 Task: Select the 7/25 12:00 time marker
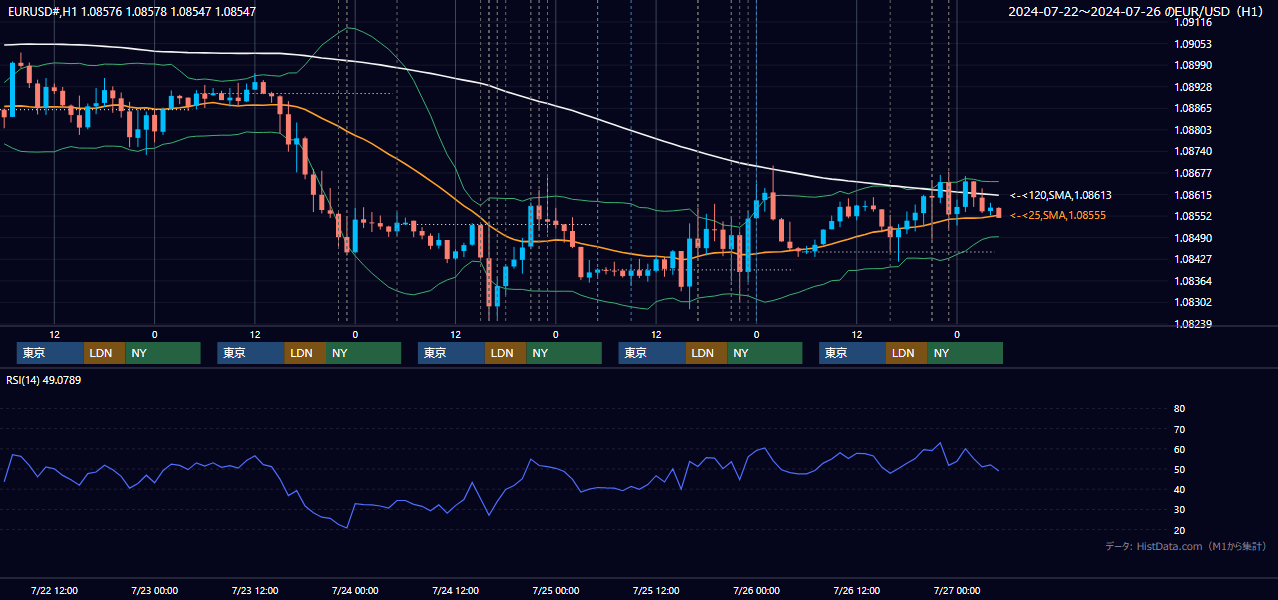tap(656, 590)
